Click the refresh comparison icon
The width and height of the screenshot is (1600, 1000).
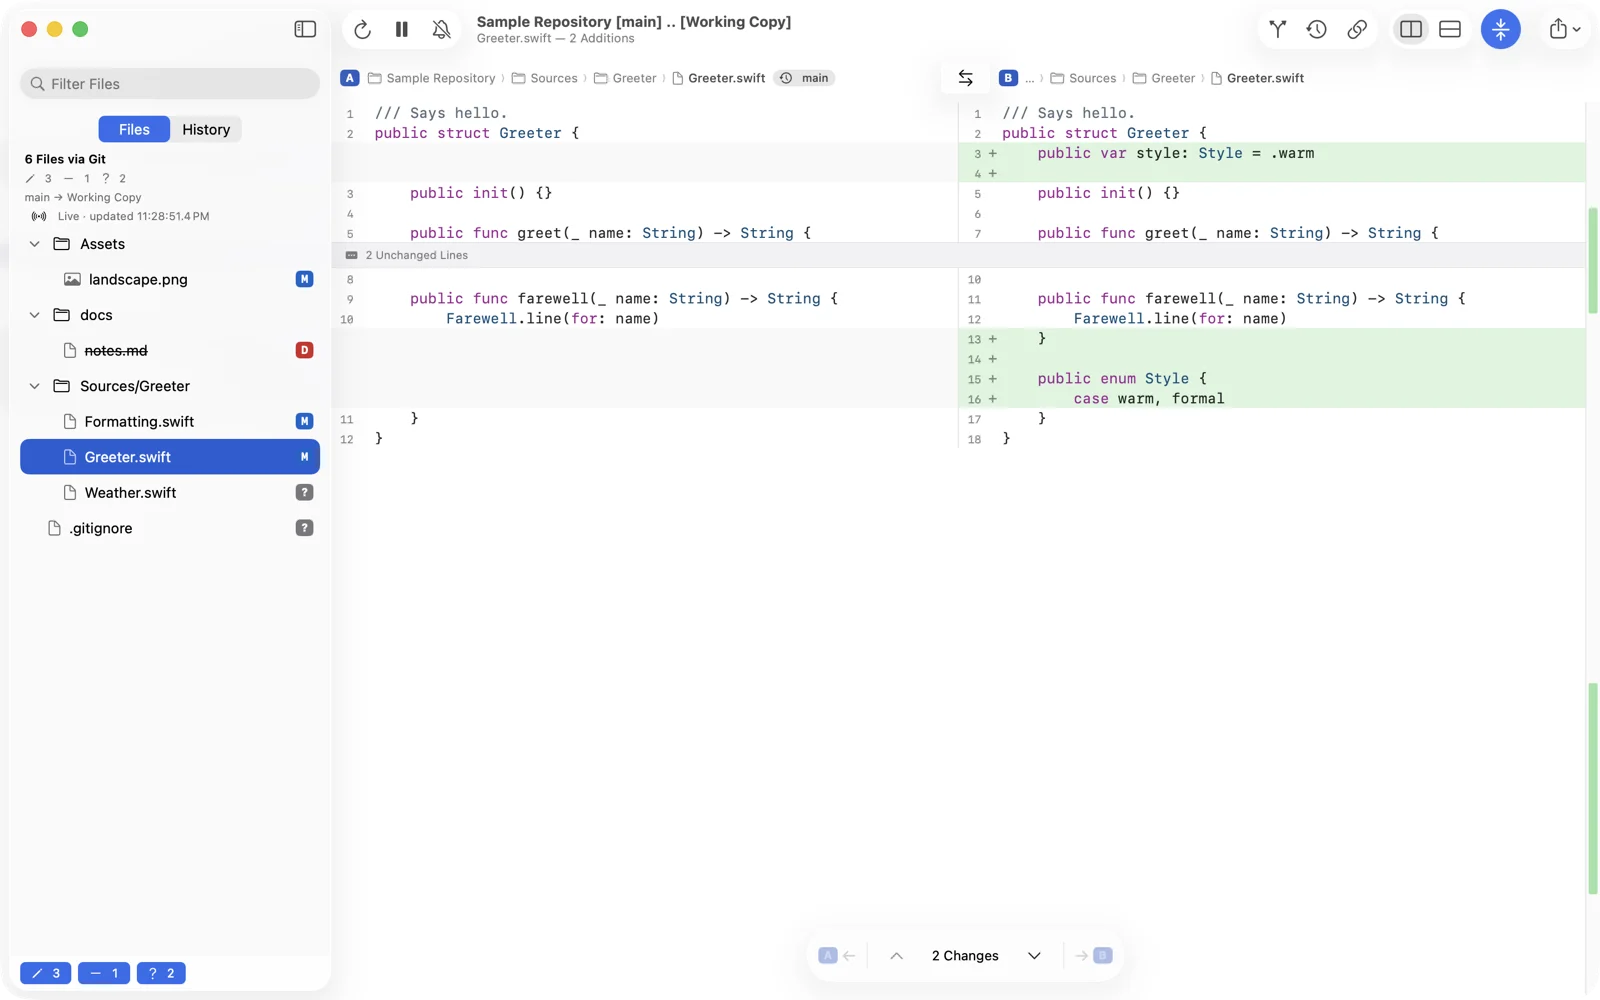tap(363, 30)
